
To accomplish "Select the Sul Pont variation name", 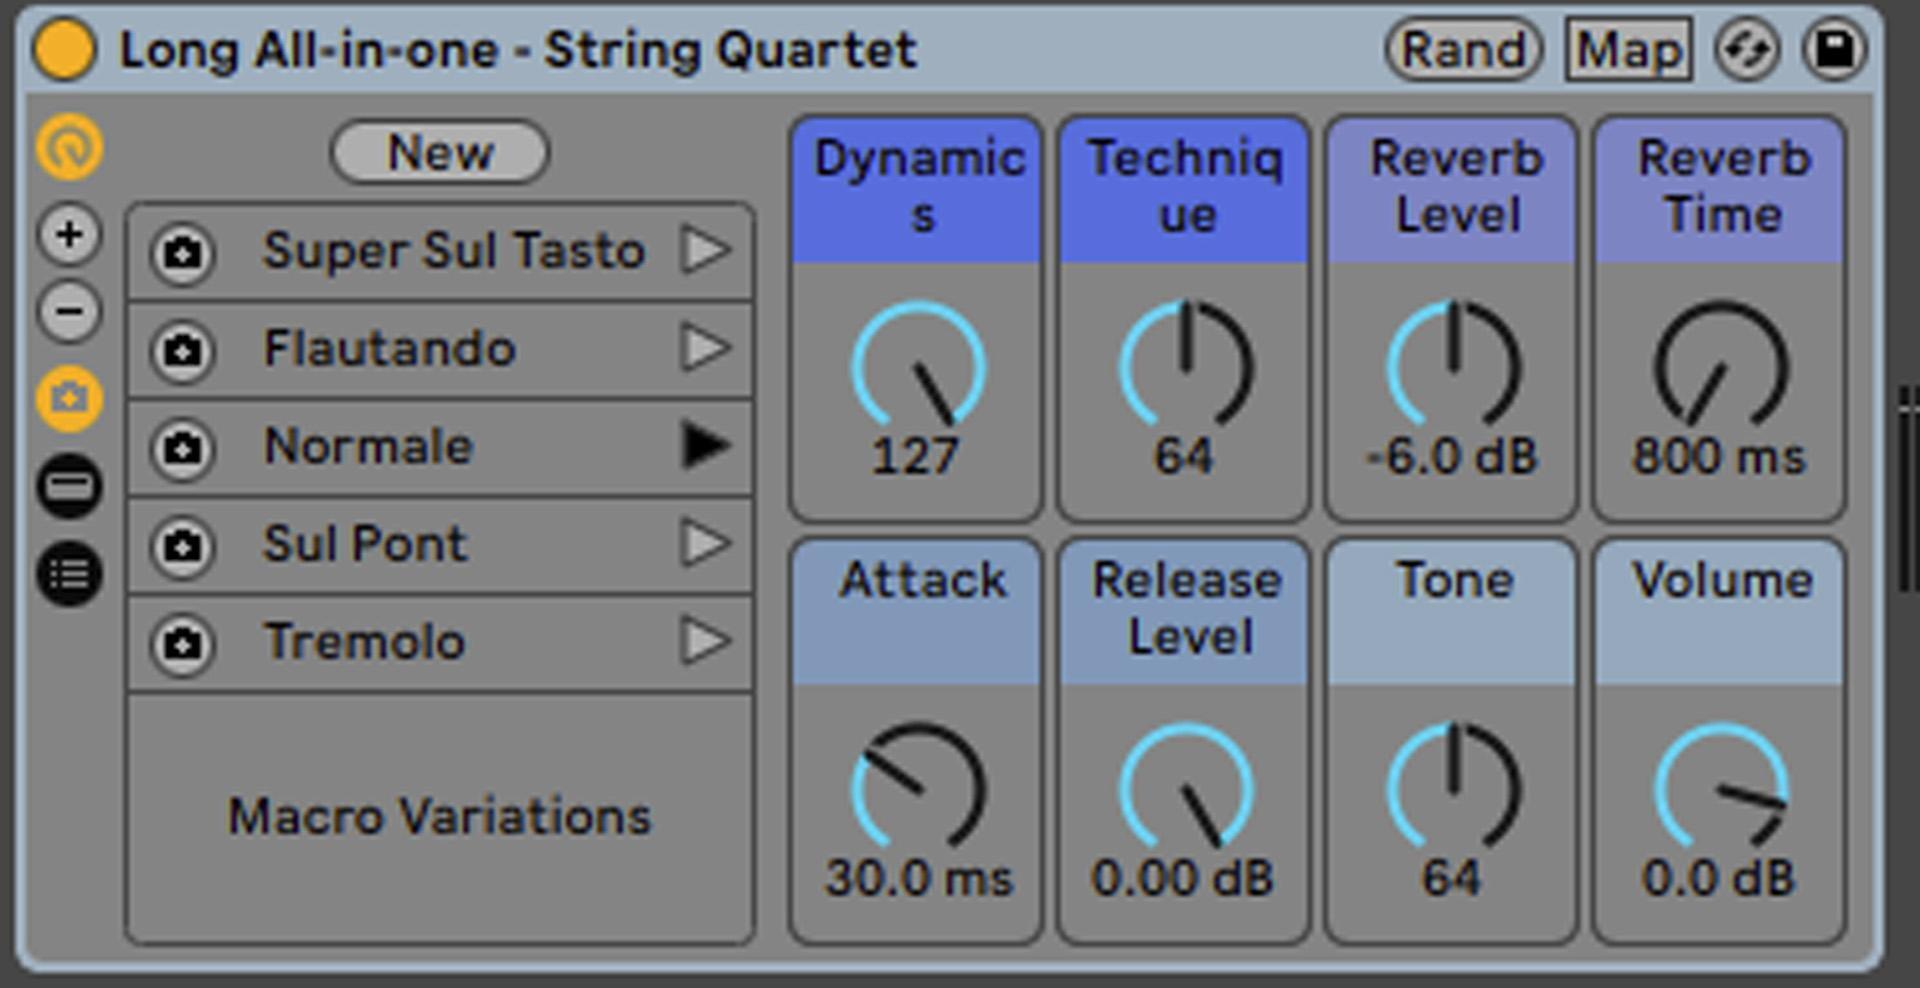I will click(x=365, y=545).
